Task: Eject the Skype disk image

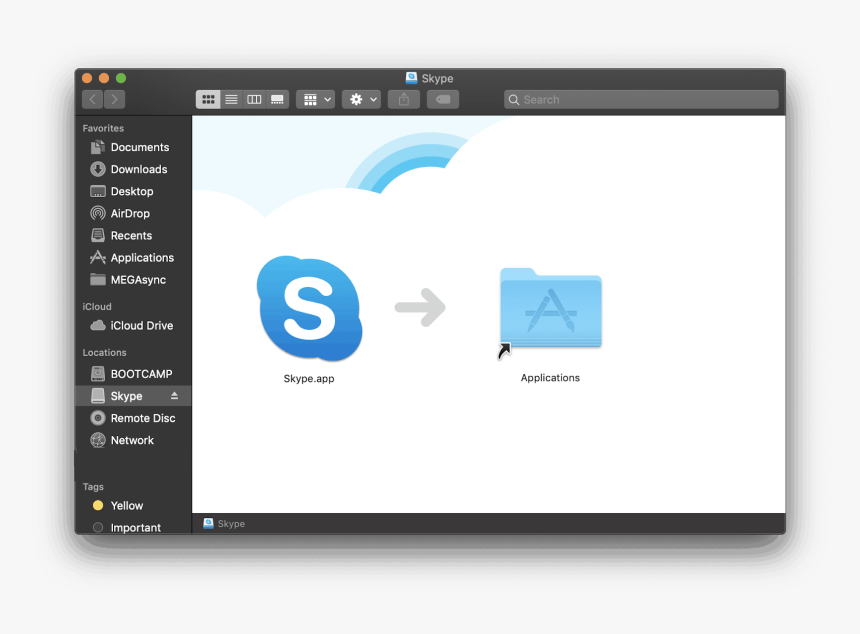Action: click(x=174, y=395)
